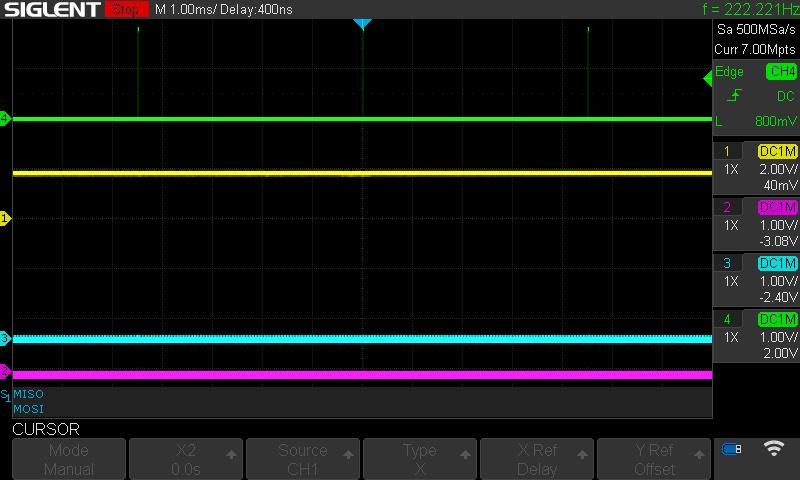Select channel 1 number in the side panel
Screen dimensions: 800x480
tap(727, 151)
